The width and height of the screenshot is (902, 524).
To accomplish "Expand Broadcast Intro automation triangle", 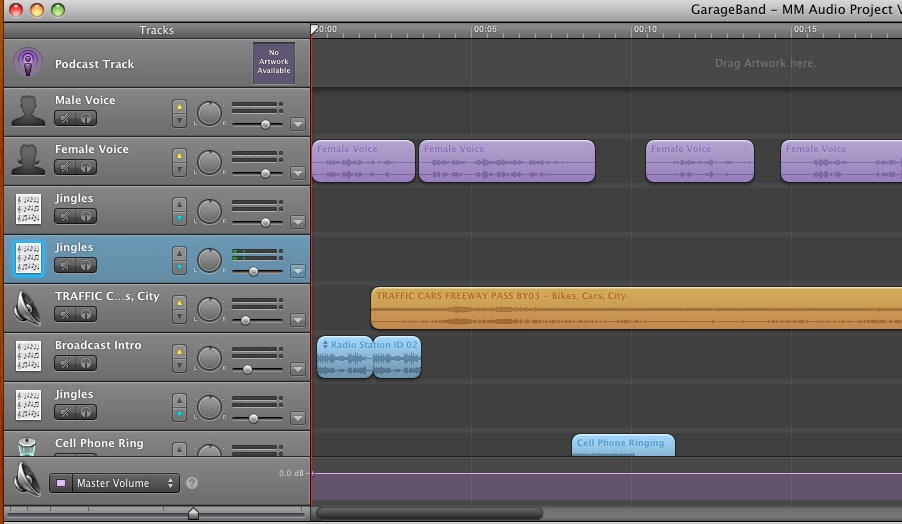I will (x=297, y=369).
